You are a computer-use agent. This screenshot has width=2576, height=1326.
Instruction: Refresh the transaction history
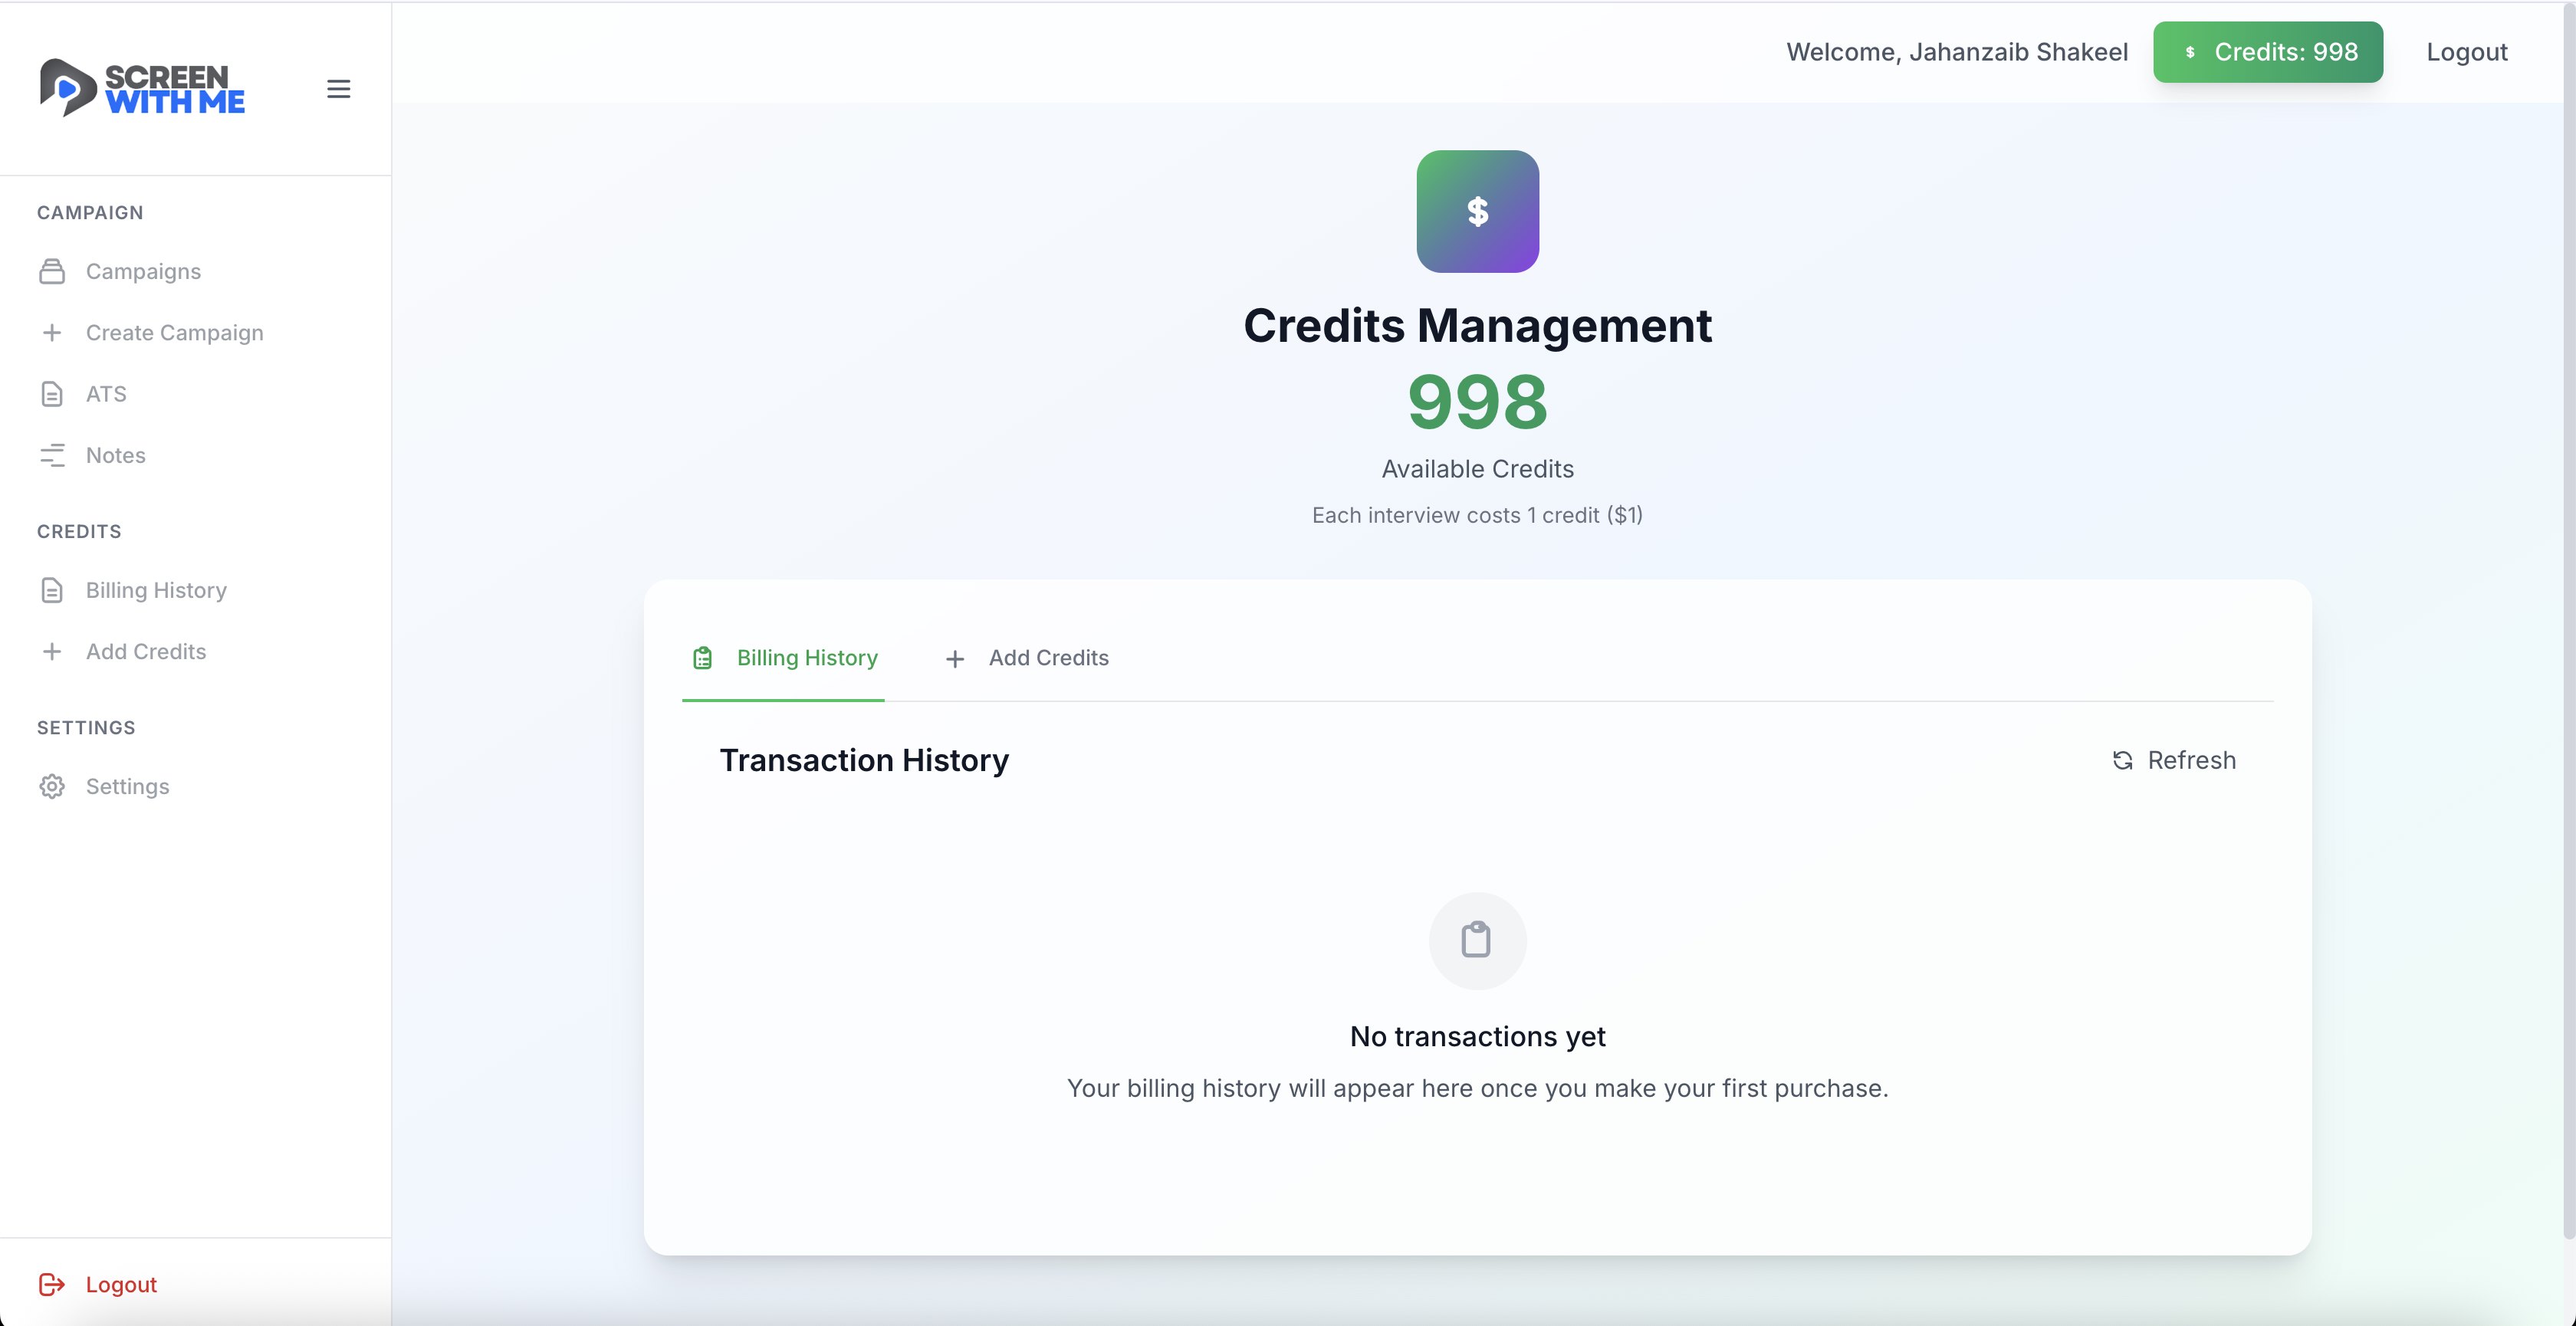[2174, 760]
